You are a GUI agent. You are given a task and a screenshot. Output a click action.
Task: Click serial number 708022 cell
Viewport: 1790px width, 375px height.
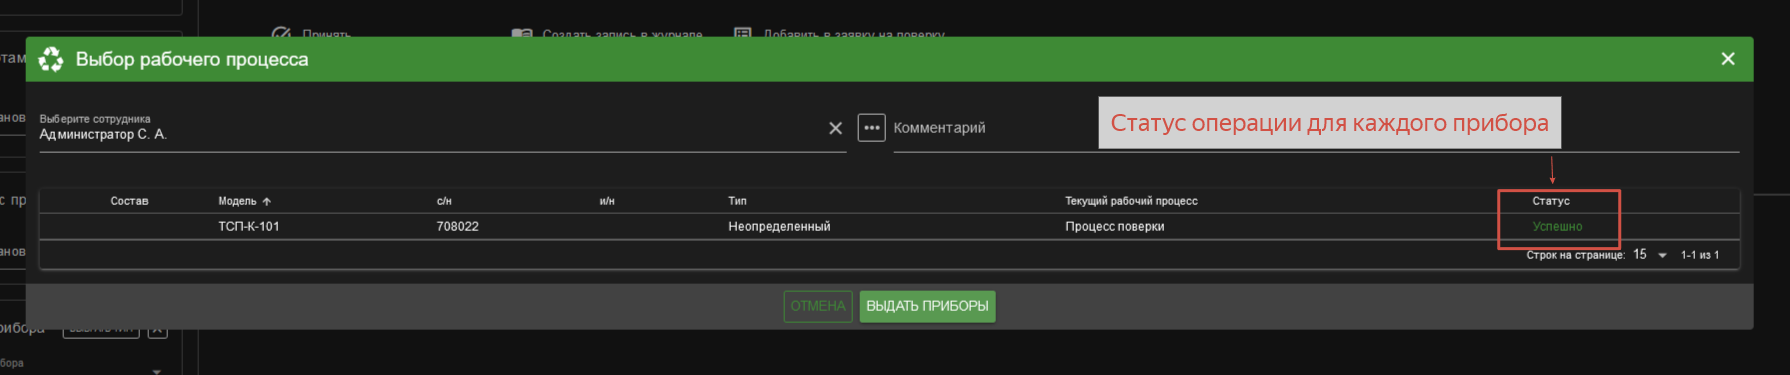click(457, 227)
